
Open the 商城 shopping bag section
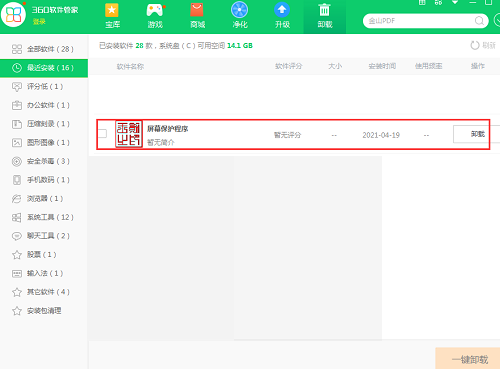(197, 16)
